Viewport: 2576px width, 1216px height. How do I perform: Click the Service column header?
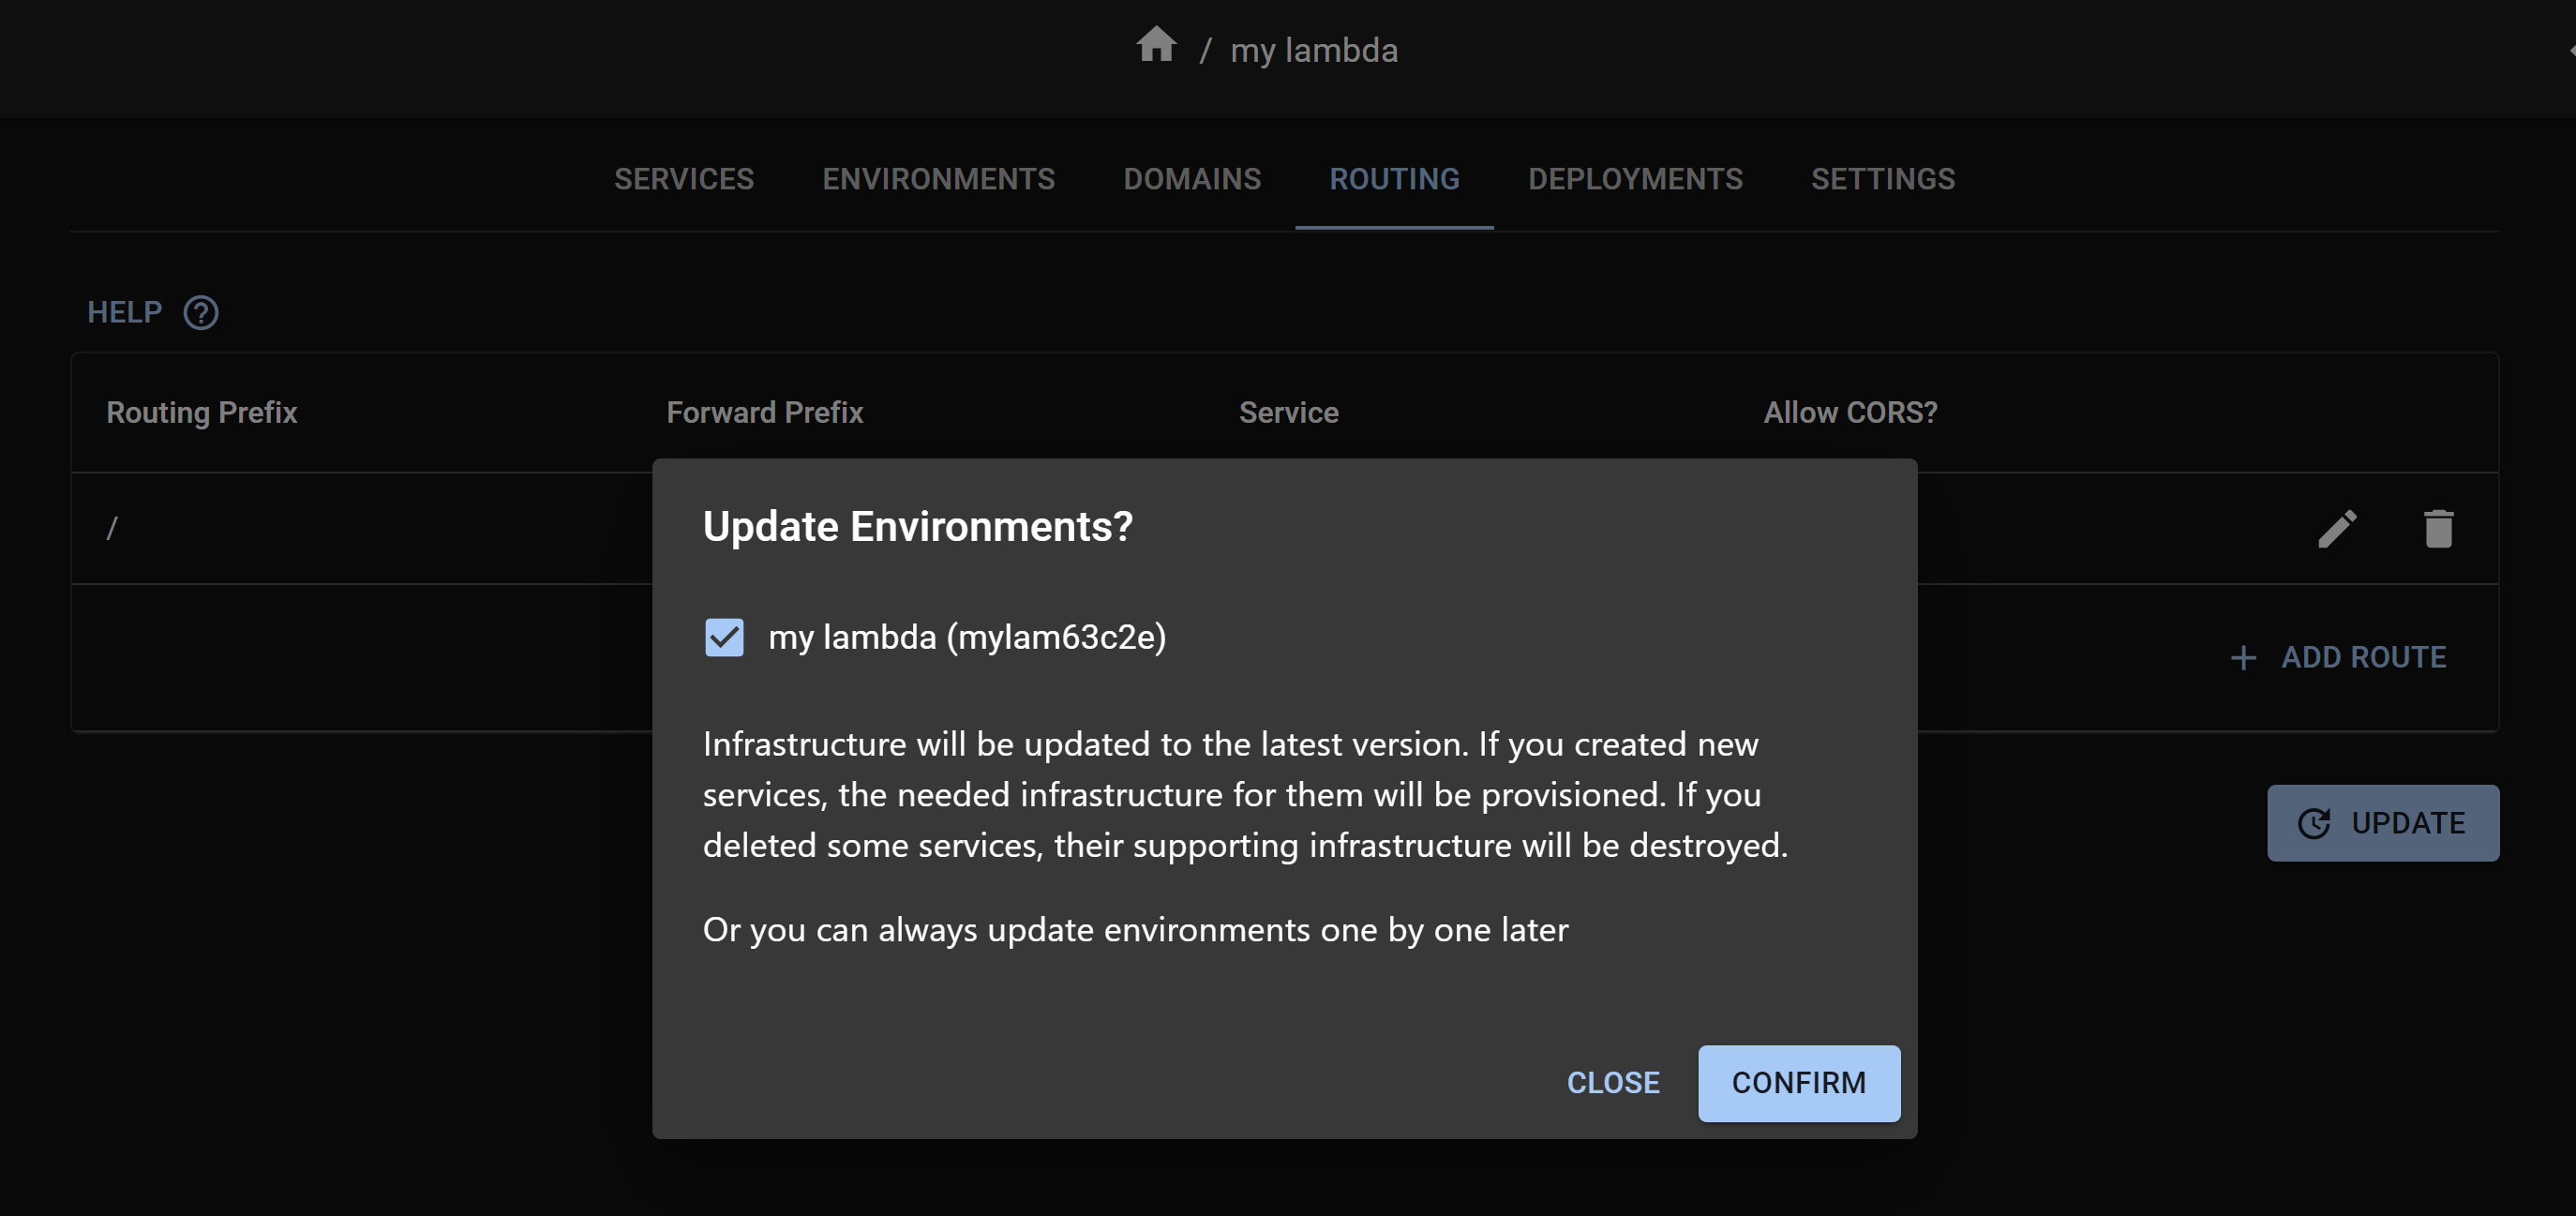tap(1289, 412)
